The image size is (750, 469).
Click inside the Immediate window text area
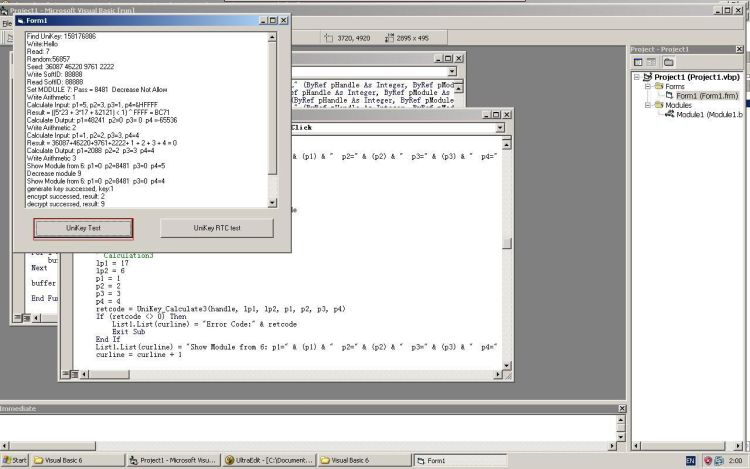point(308,428)
